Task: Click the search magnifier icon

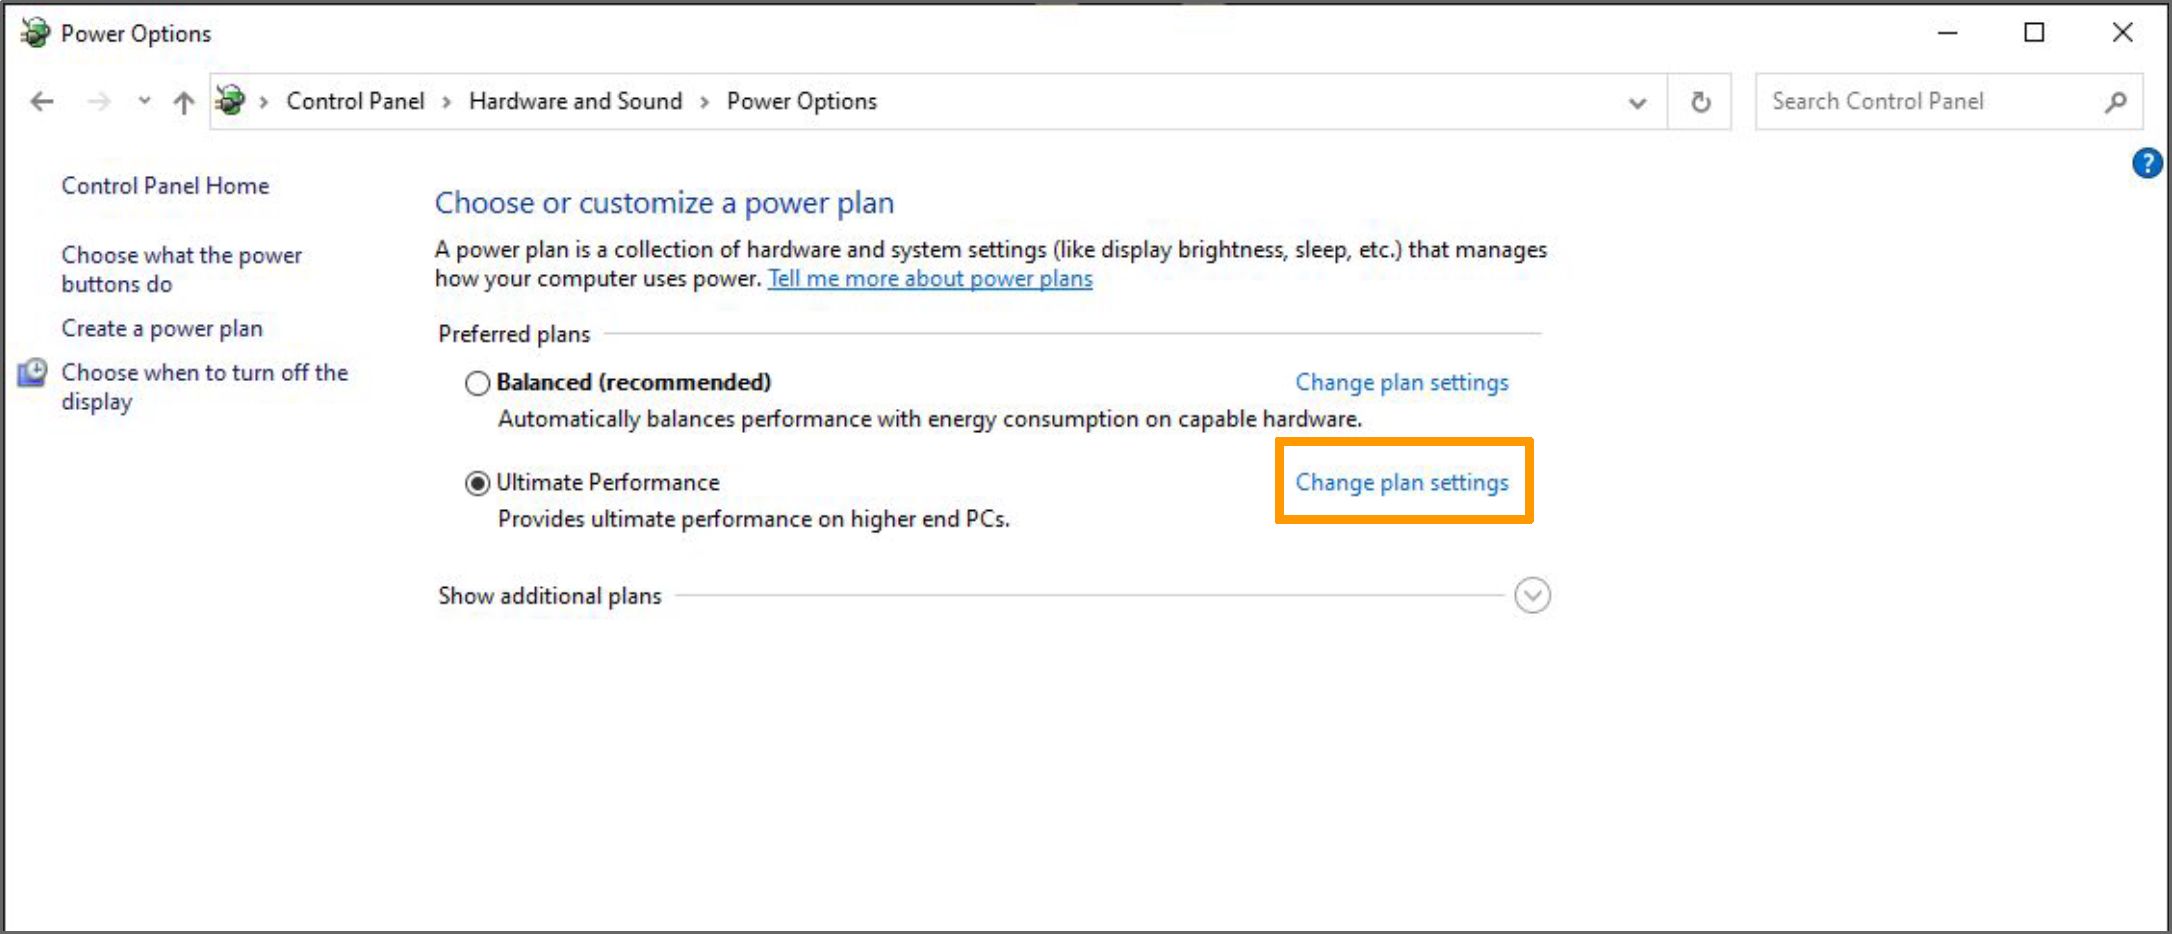Action: tap(2115, 102)
